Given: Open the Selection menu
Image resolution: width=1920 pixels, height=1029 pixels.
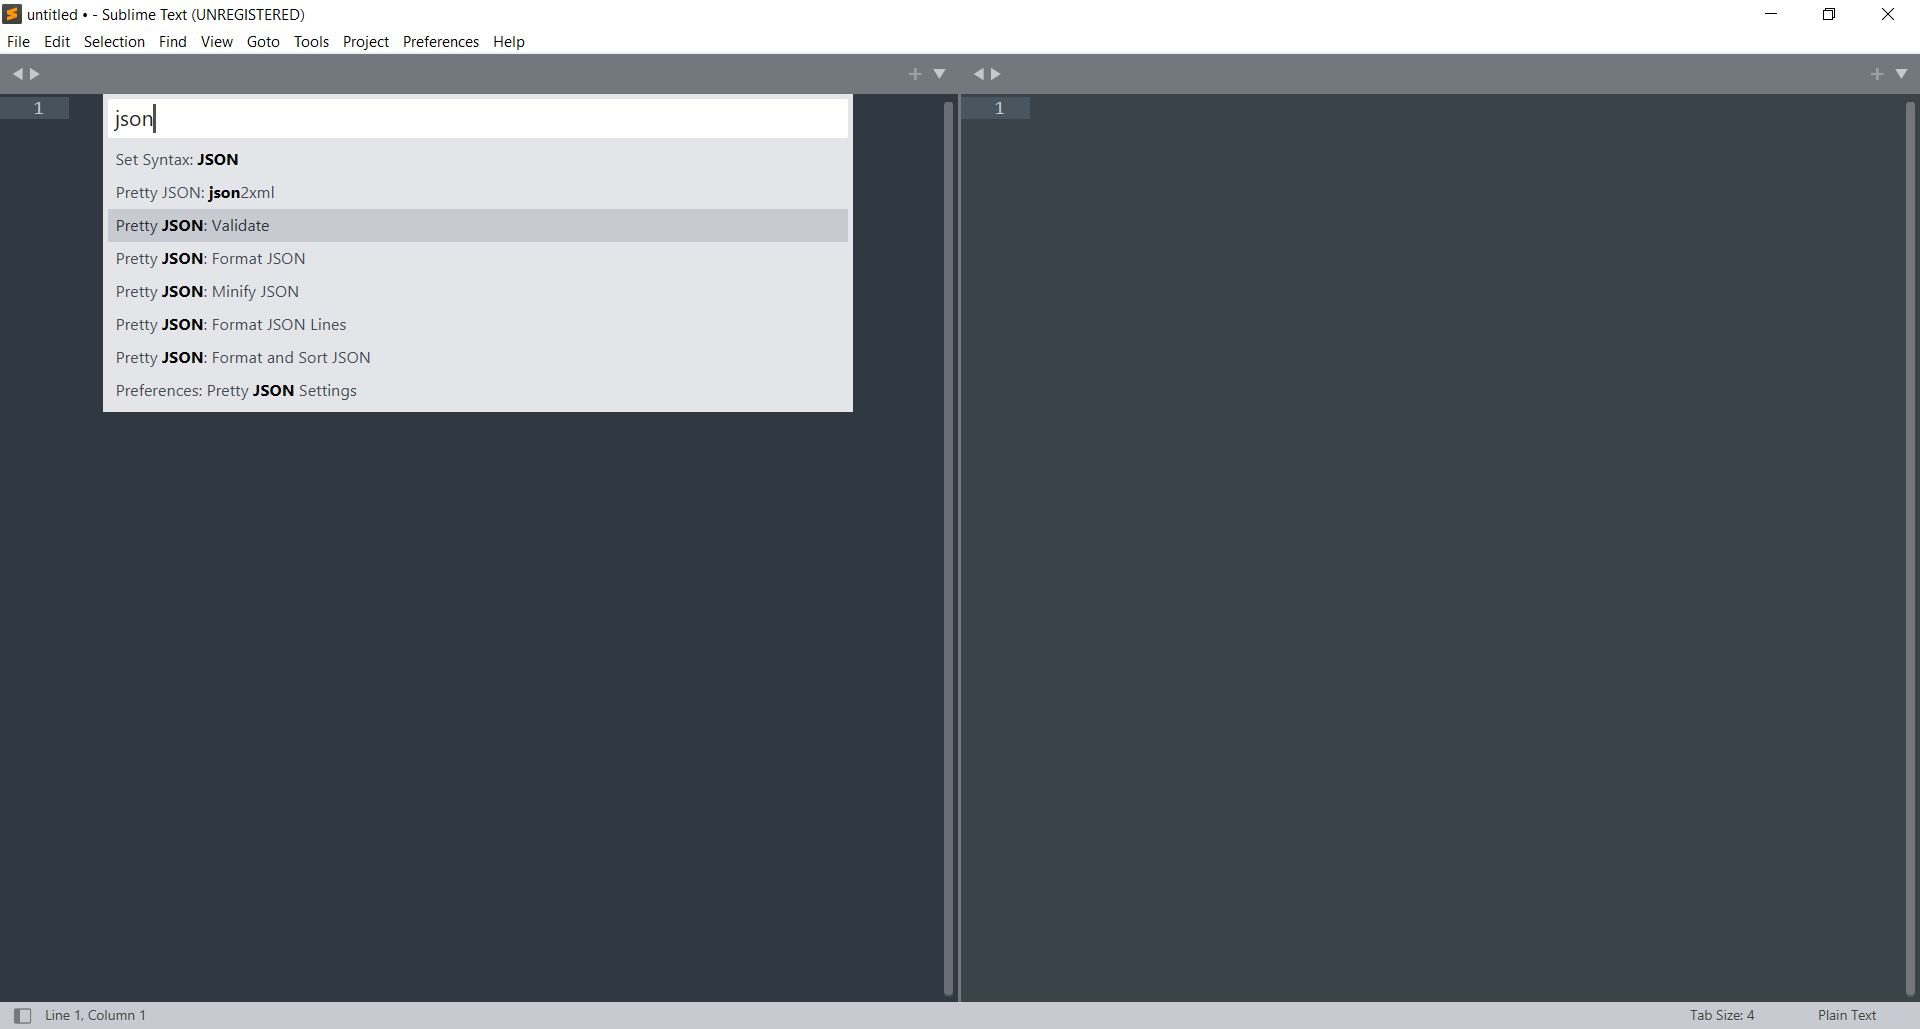Looking at the screenshot, I should pos(114,41).
